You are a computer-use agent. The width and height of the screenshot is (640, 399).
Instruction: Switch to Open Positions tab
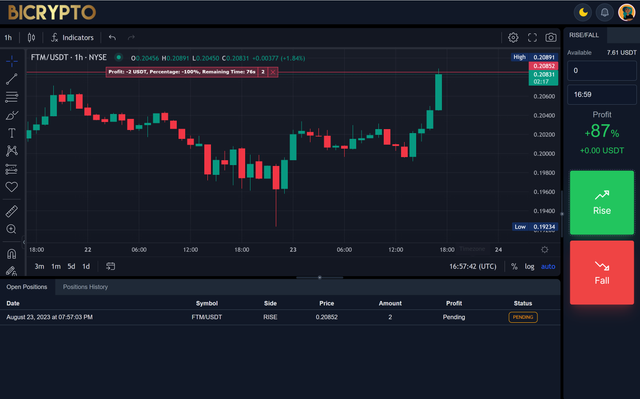27,287
